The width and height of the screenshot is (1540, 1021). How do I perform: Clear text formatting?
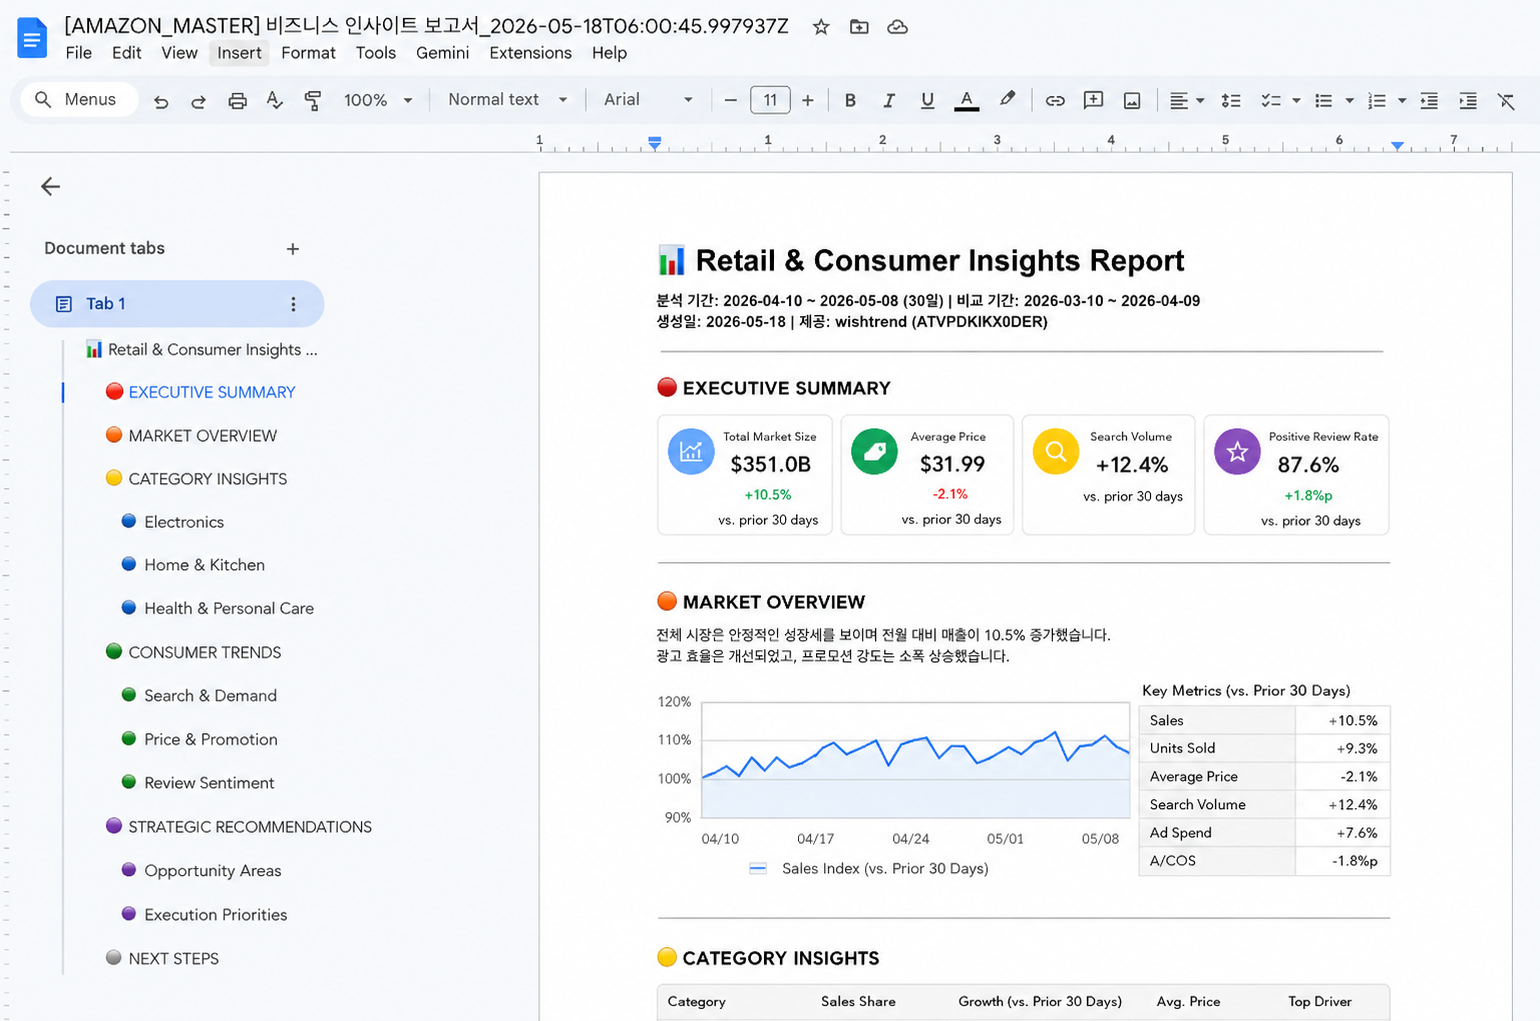(x=1506, y=100)
